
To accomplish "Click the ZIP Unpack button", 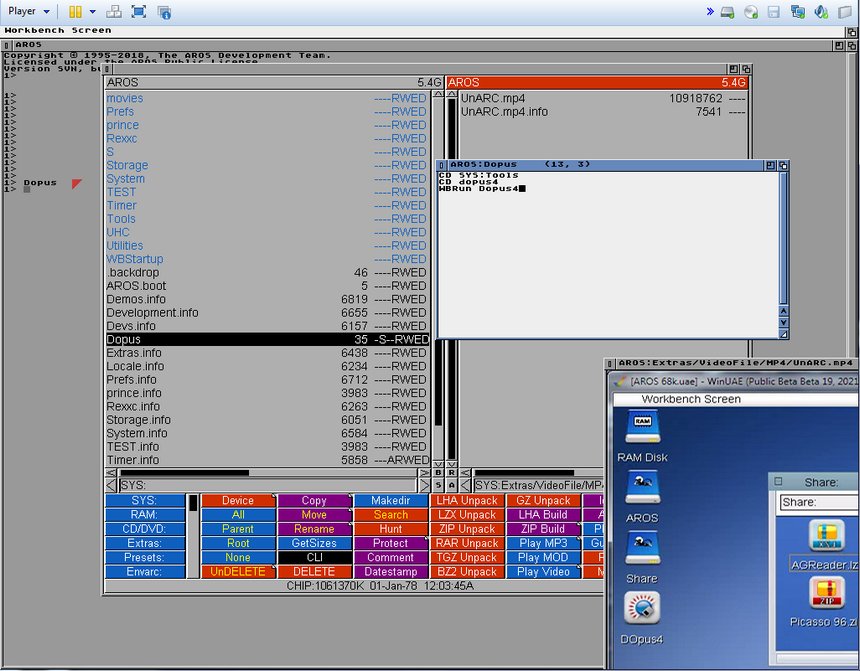I will (466, 529).
